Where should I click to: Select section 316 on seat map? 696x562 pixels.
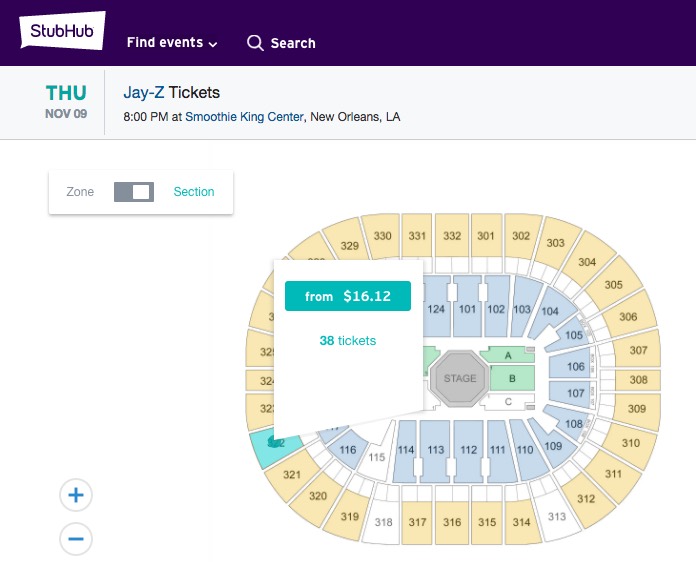[452, 522]
